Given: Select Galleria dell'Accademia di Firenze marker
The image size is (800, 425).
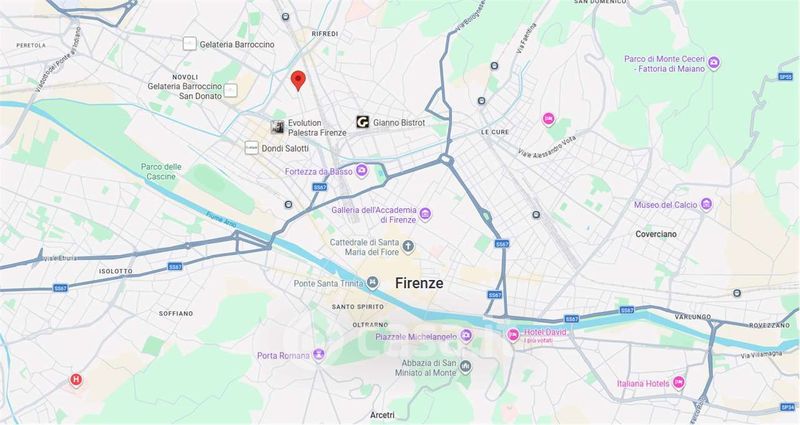Looking at the screenshot, I should pyautogui.click(x=425, y=214).
